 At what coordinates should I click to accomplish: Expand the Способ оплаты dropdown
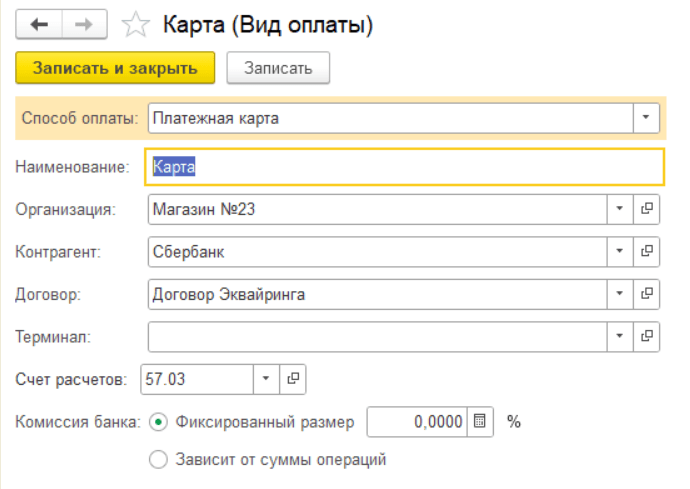(x=646, y=118)
